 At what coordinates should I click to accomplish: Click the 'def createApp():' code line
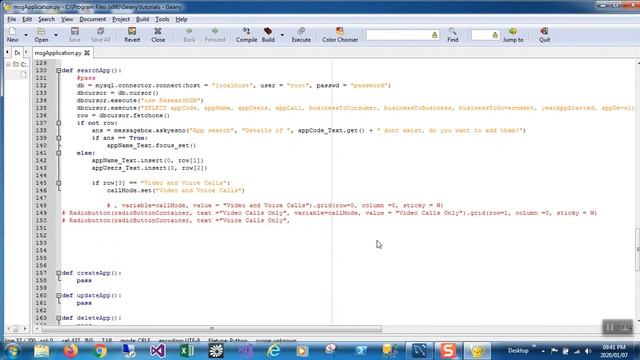coord(91,273)
